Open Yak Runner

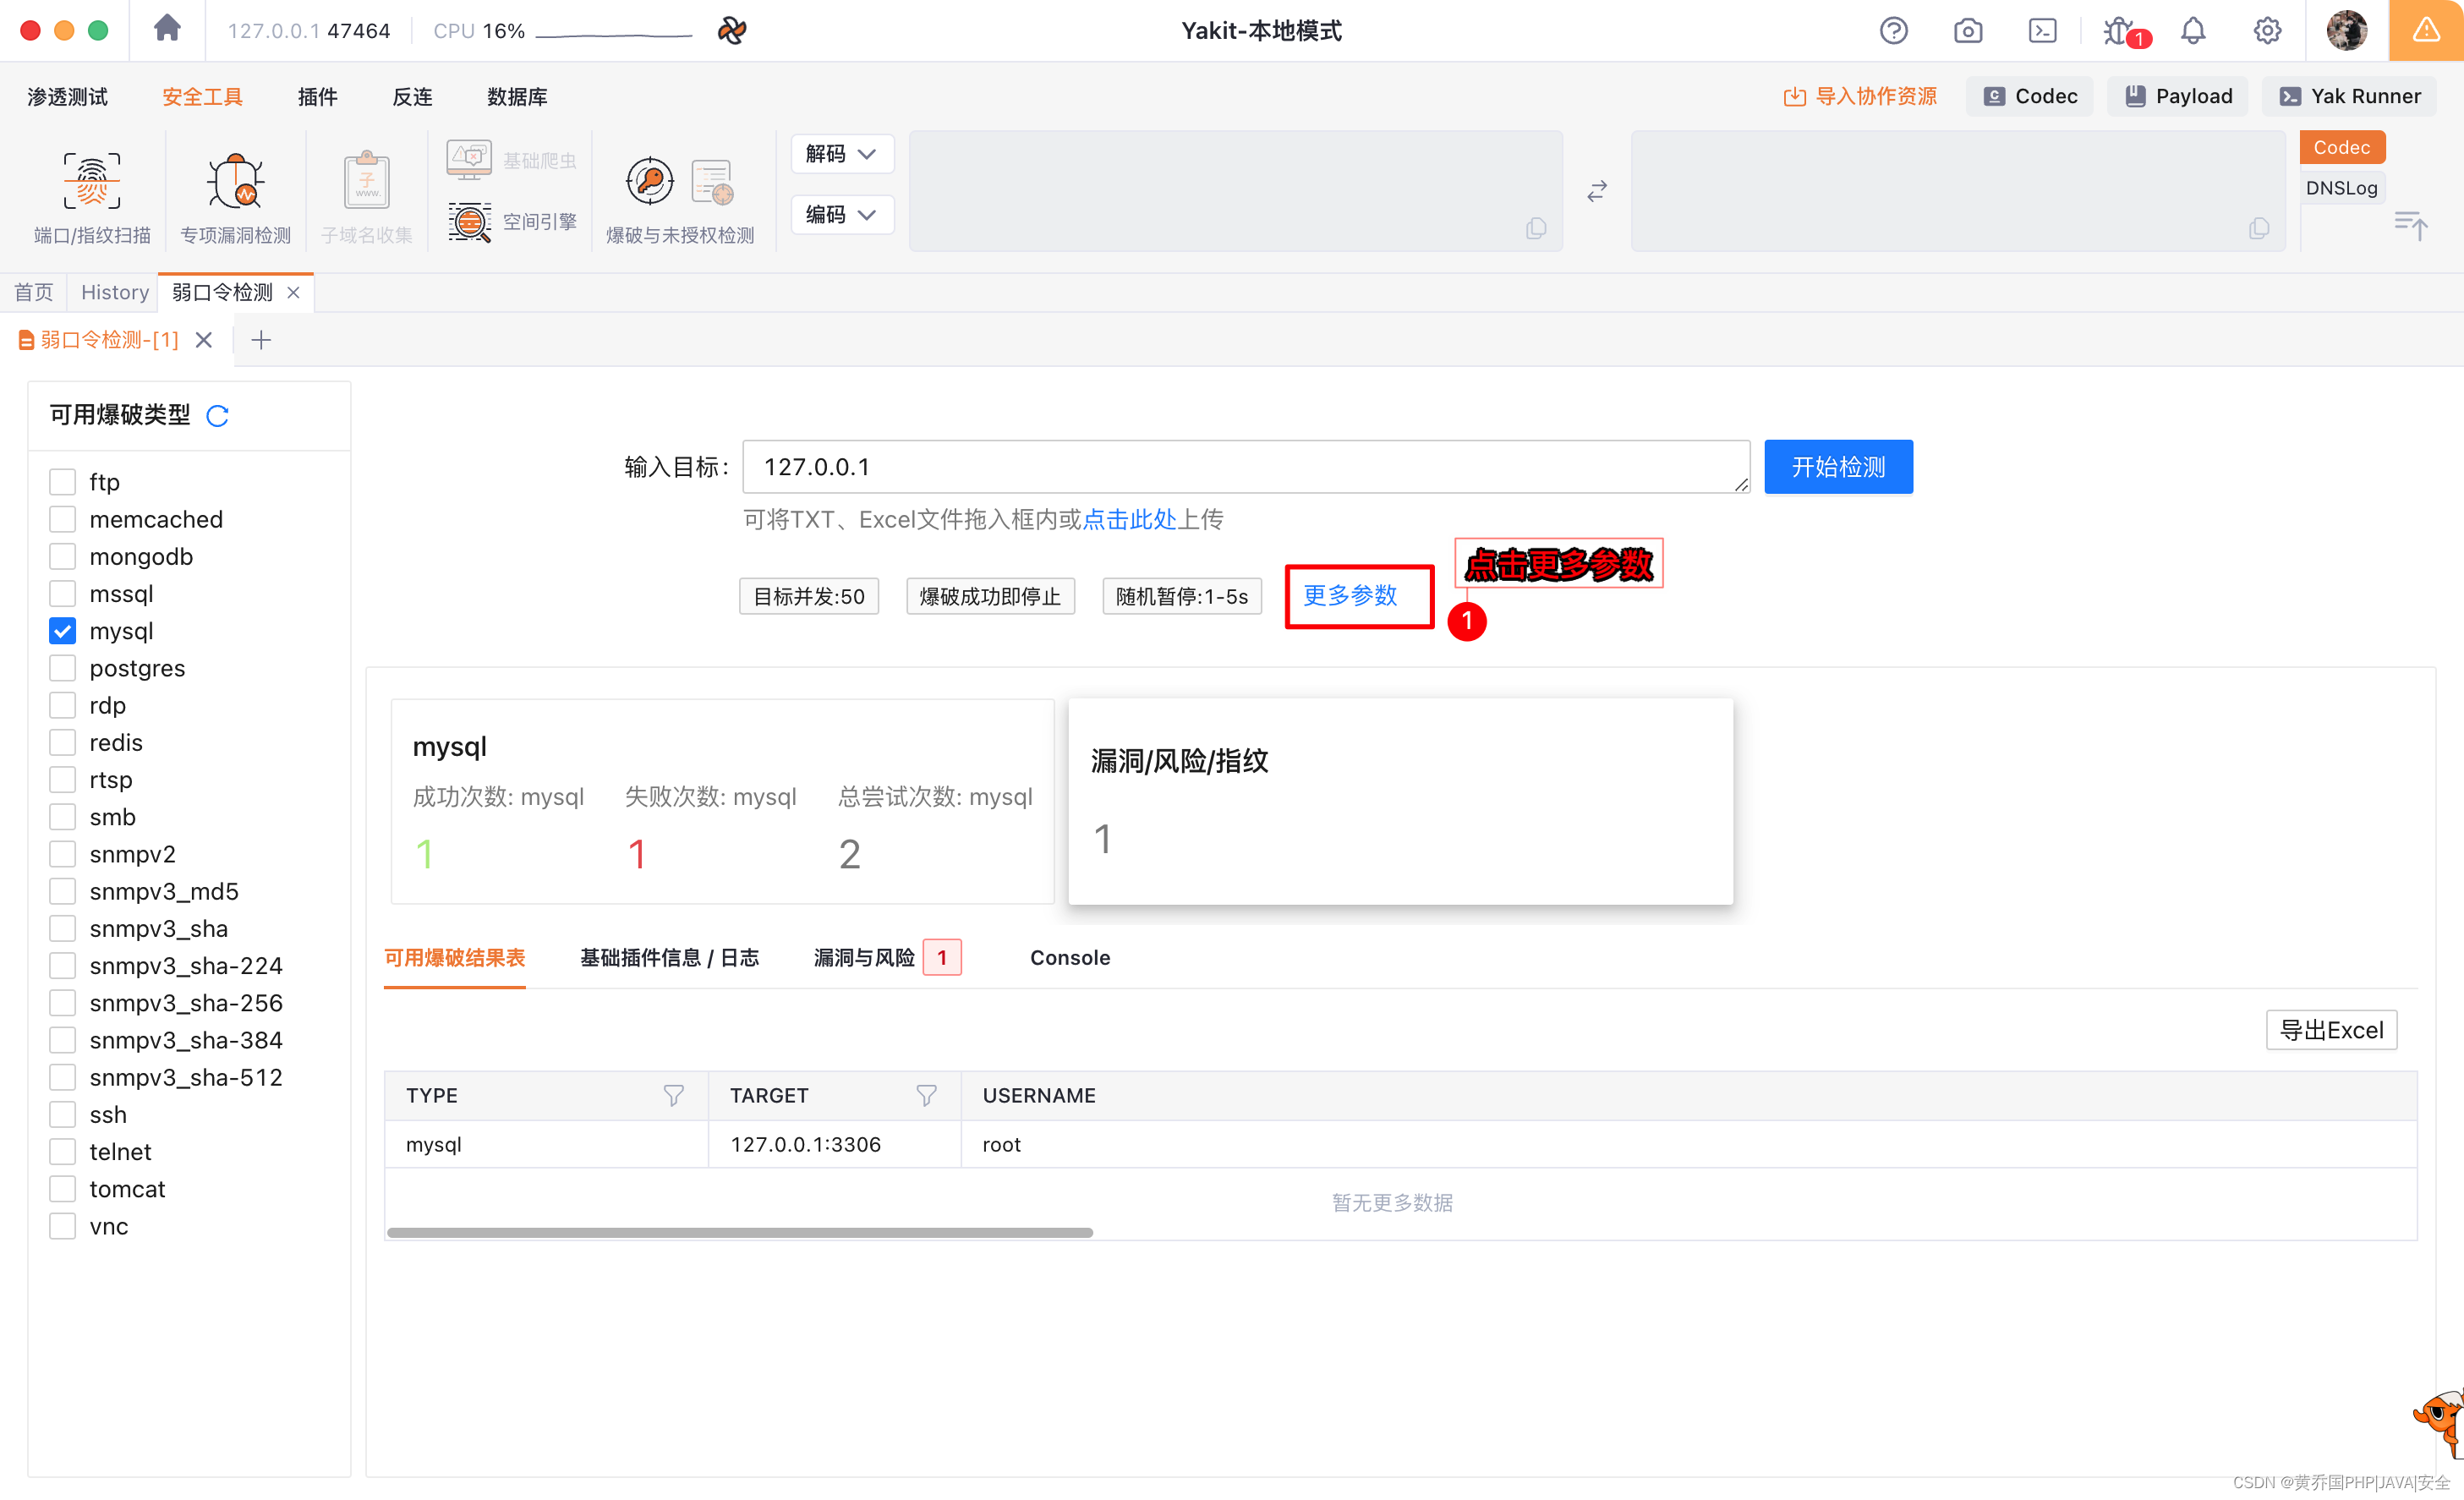click(x=2348, y=96)
